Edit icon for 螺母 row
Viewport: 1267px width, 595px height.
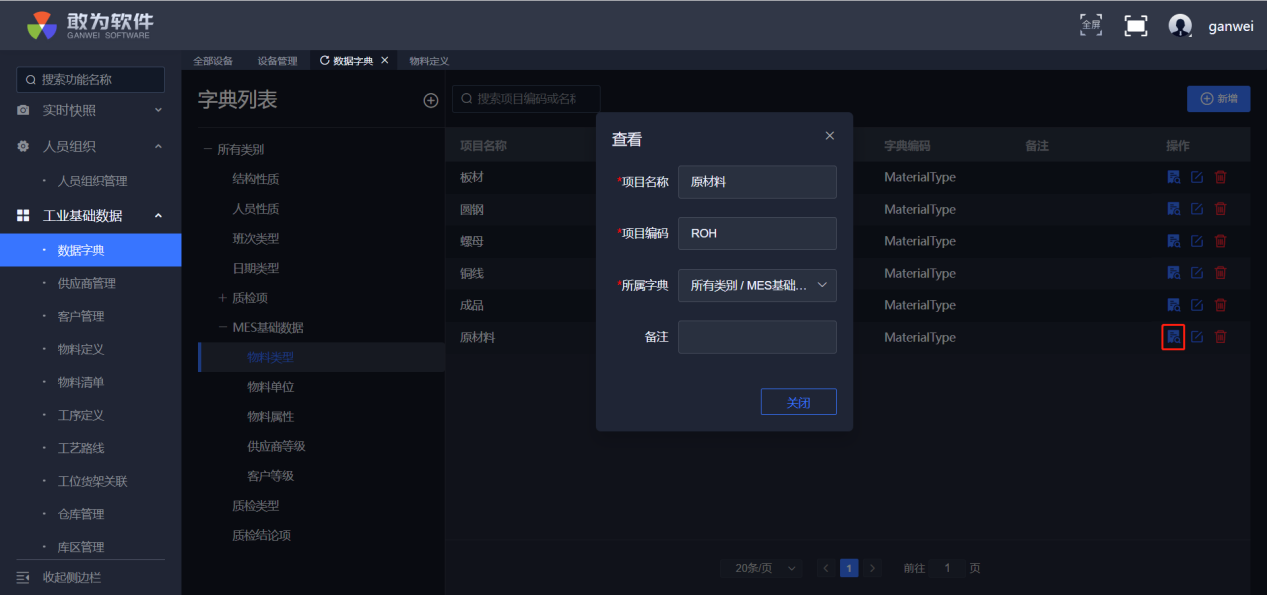click(1197, 241)
